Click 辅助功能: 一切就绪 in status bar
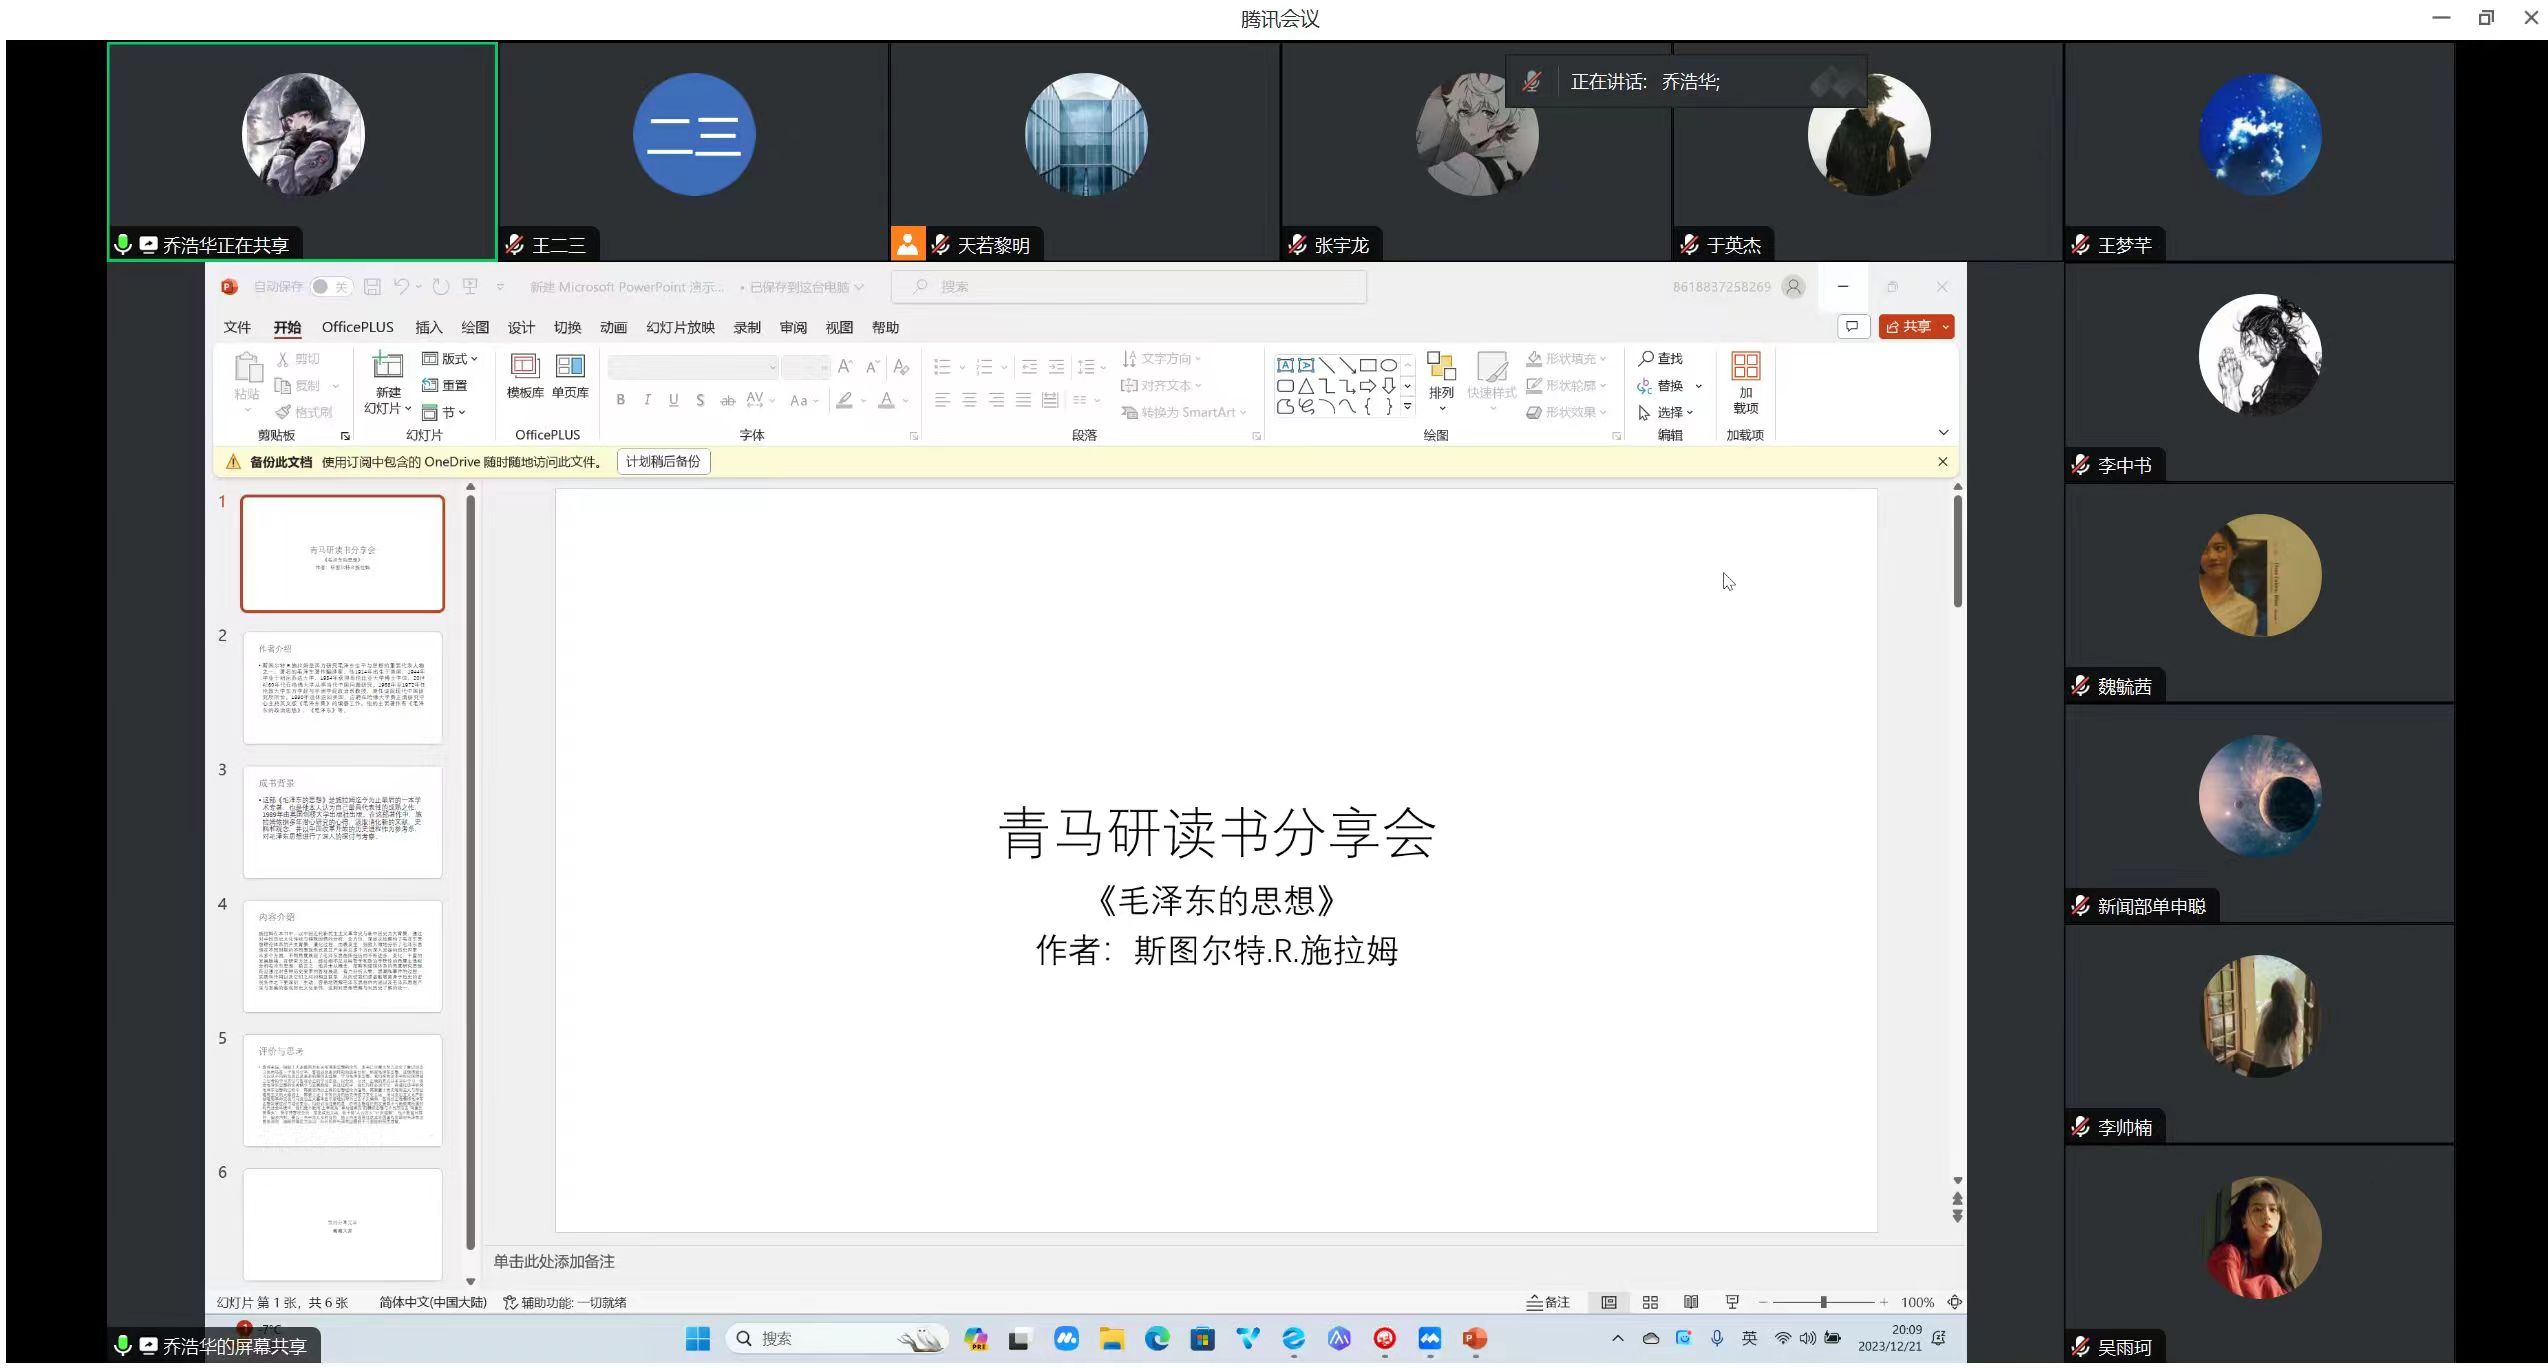Image resolution: width=2548 pixels, height=1368 pixels. point(565,1302)
